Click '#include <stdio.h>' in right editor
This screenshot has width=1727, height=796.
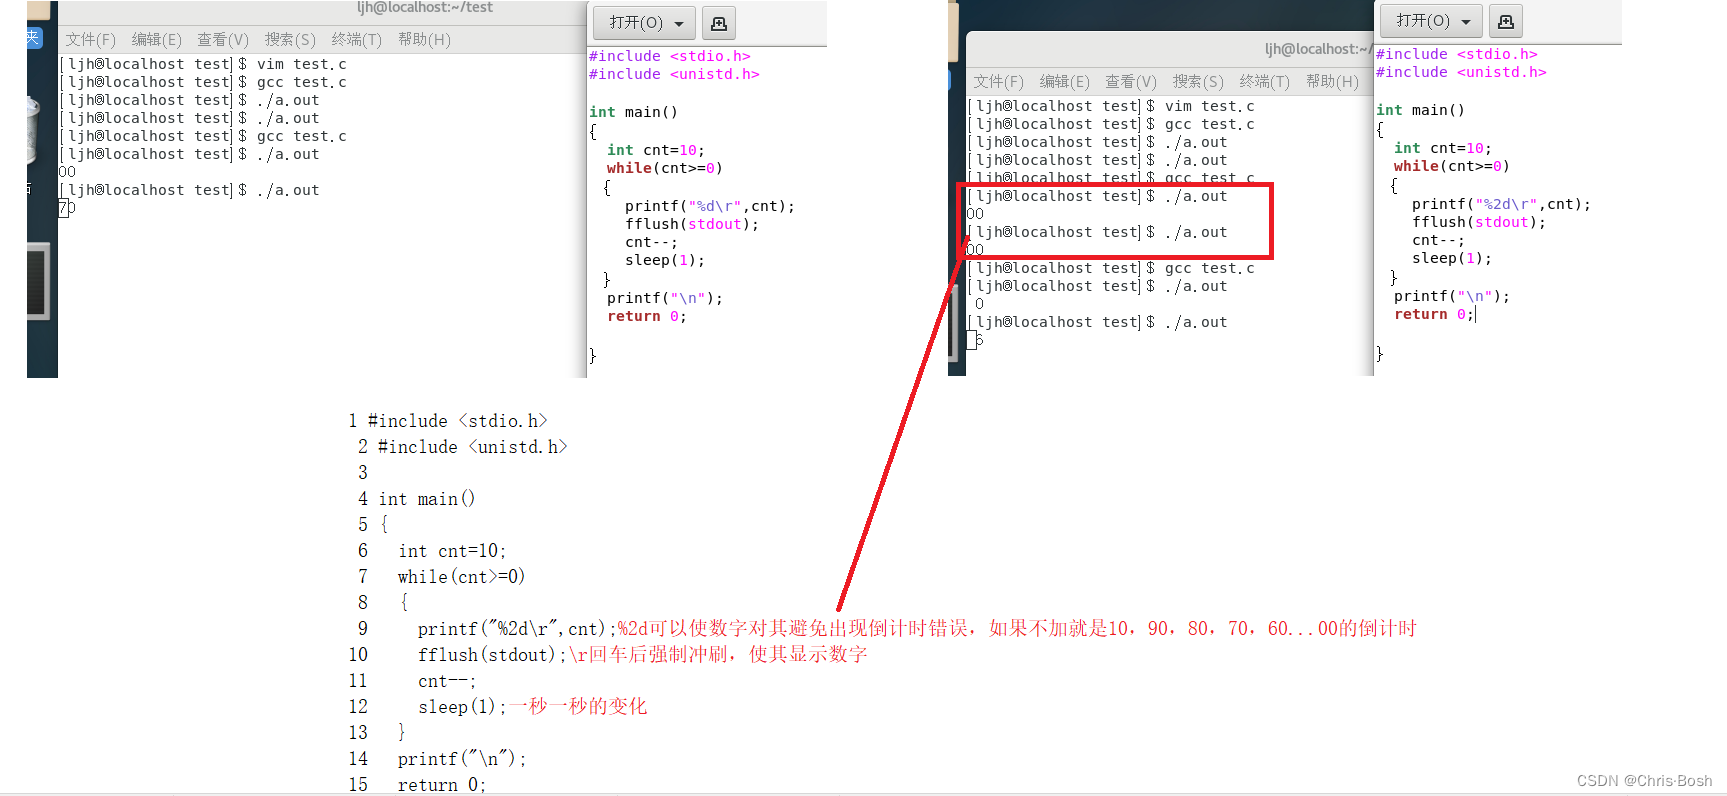click(1457, 54)
